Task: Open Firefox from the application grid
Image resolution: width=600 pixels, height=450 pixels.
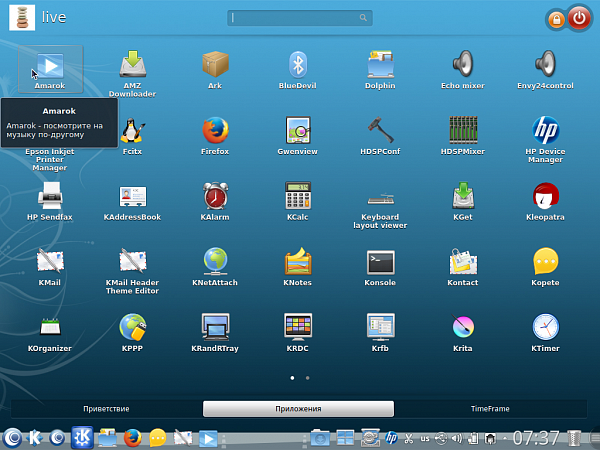Action: point(215,135)
